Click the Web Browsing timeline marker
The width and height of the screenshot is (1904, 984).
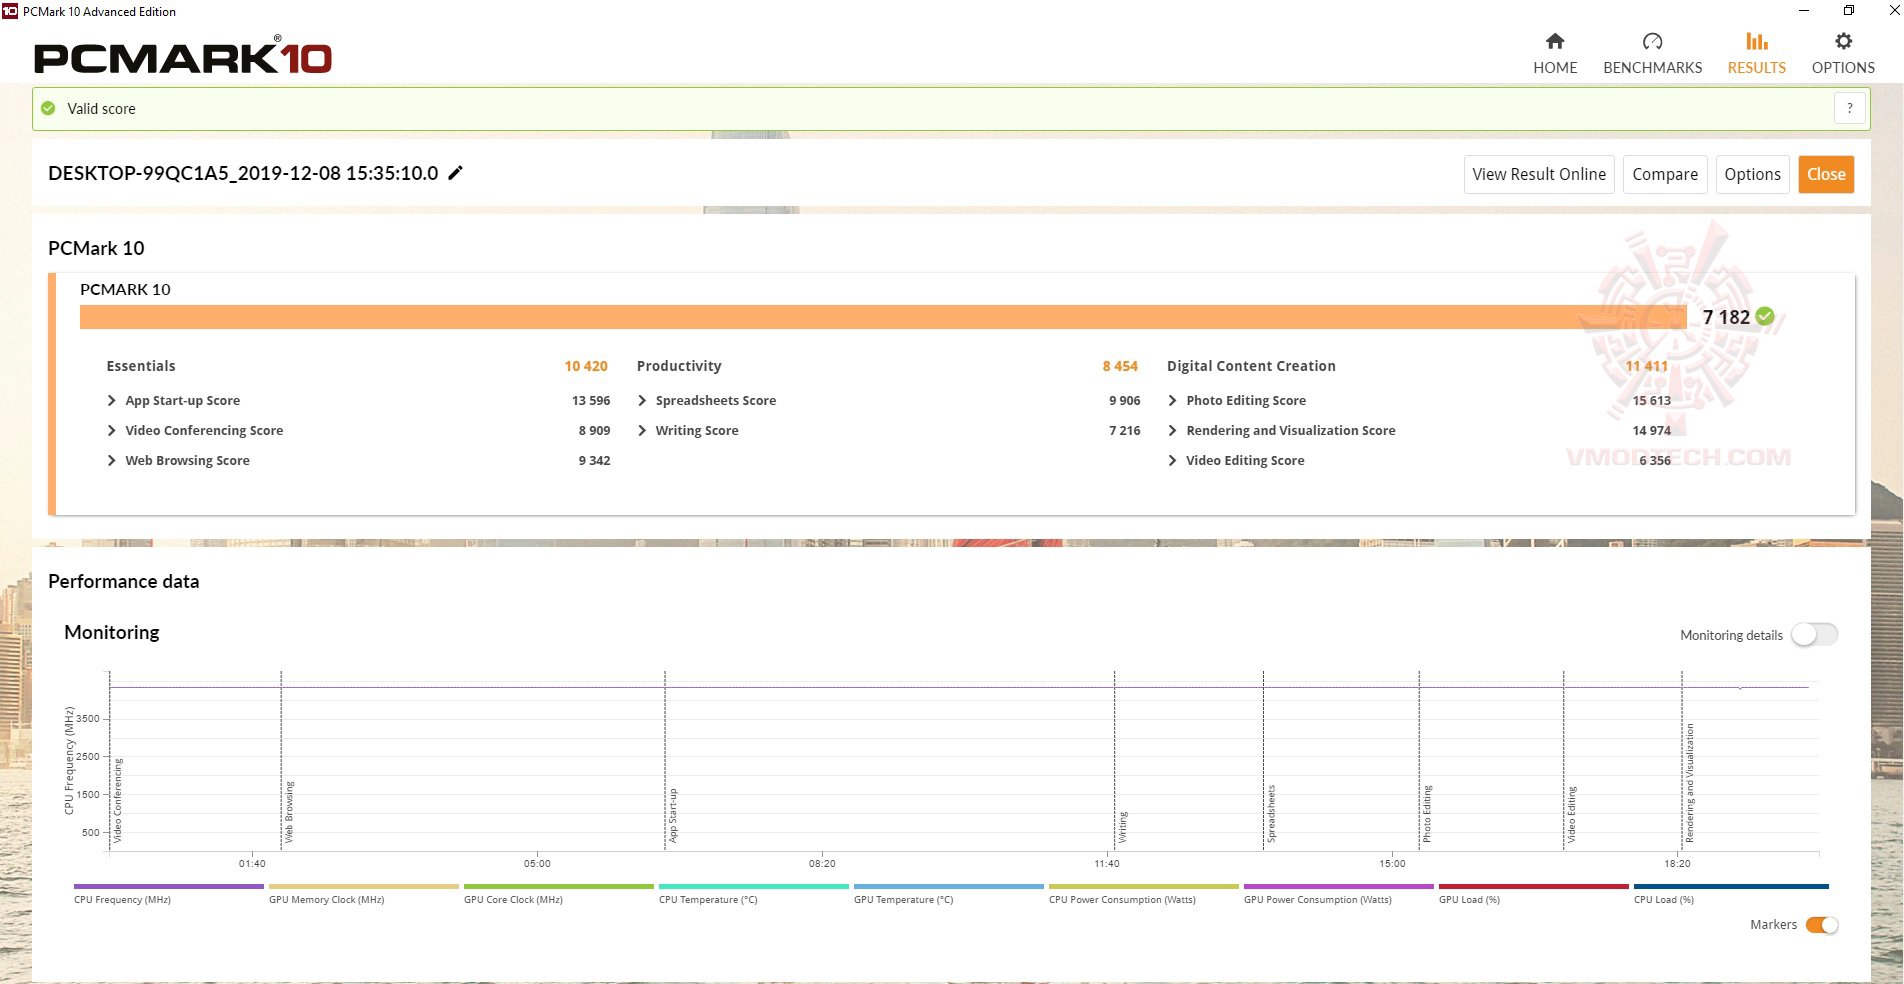289,811
